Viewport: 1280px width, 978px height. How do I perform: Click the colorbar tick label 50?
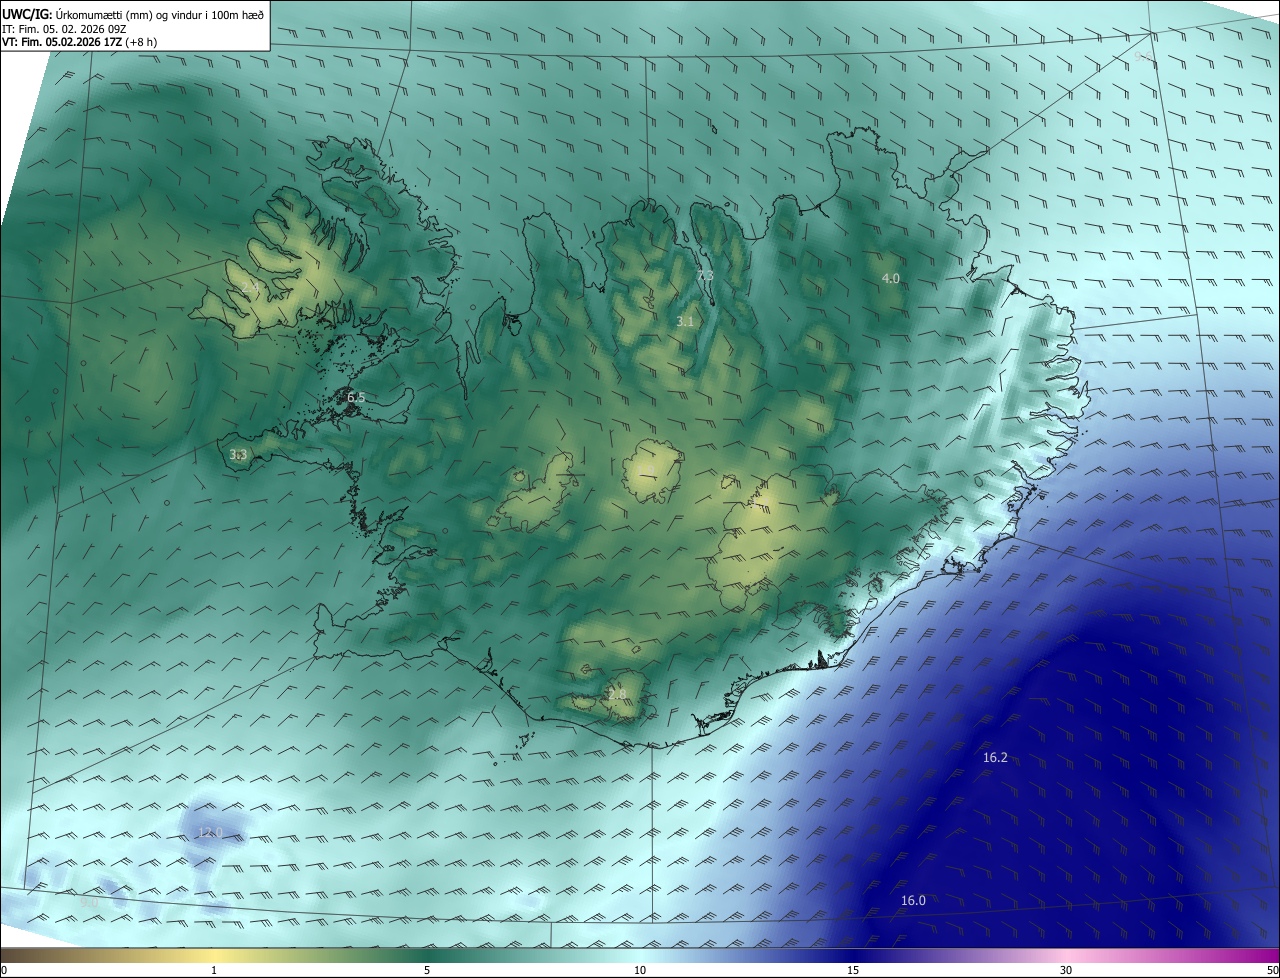(1272, 971)
